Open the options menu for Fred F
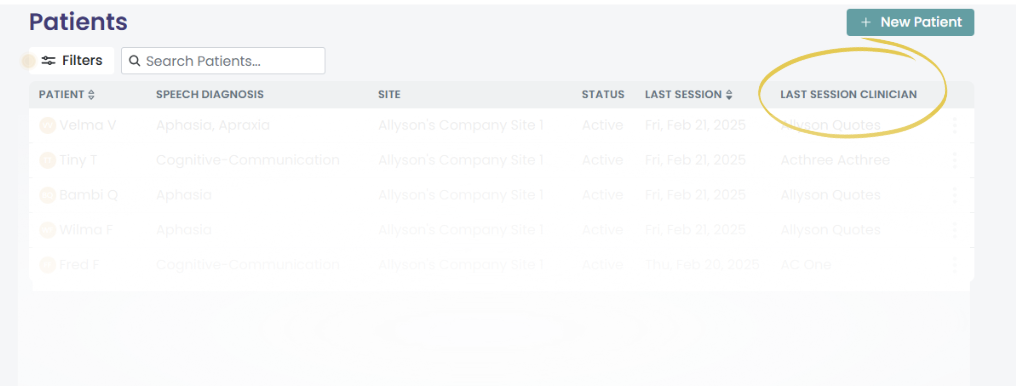The image size is (1016, 386). coord(954,265)
